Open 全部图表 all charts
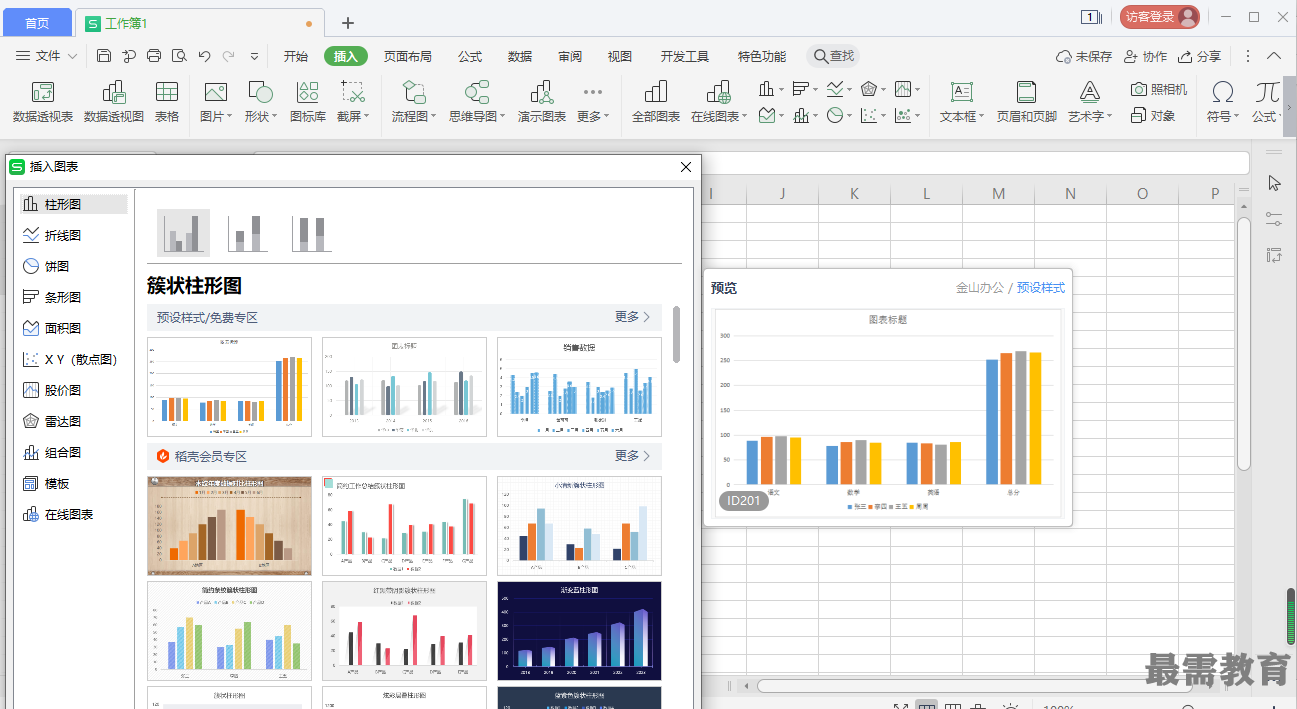This screenshot has height=709, width=1297. [656, 102]
